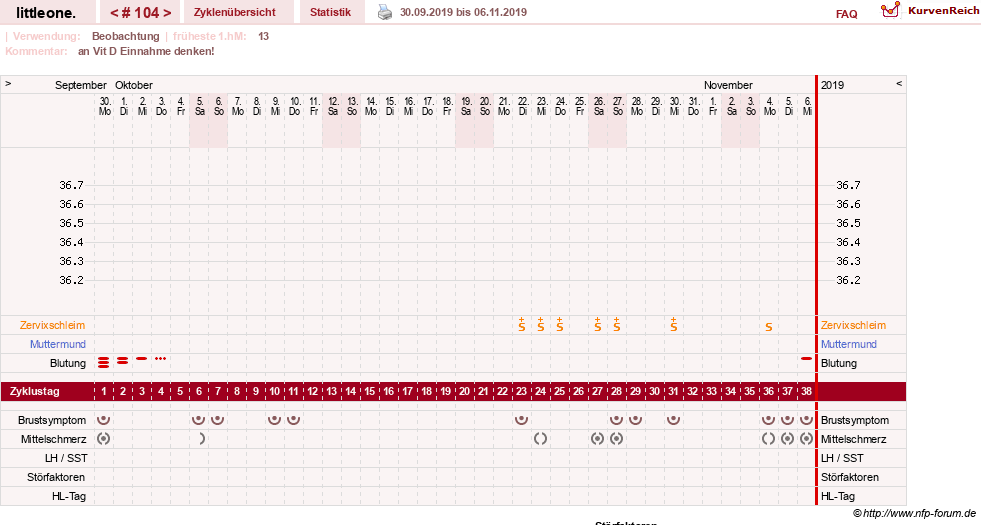The height and width of the screenshot is (525, 981).
Task: Click Zervixschleim S icon on cycle day 36
Action: pos(768,327)
